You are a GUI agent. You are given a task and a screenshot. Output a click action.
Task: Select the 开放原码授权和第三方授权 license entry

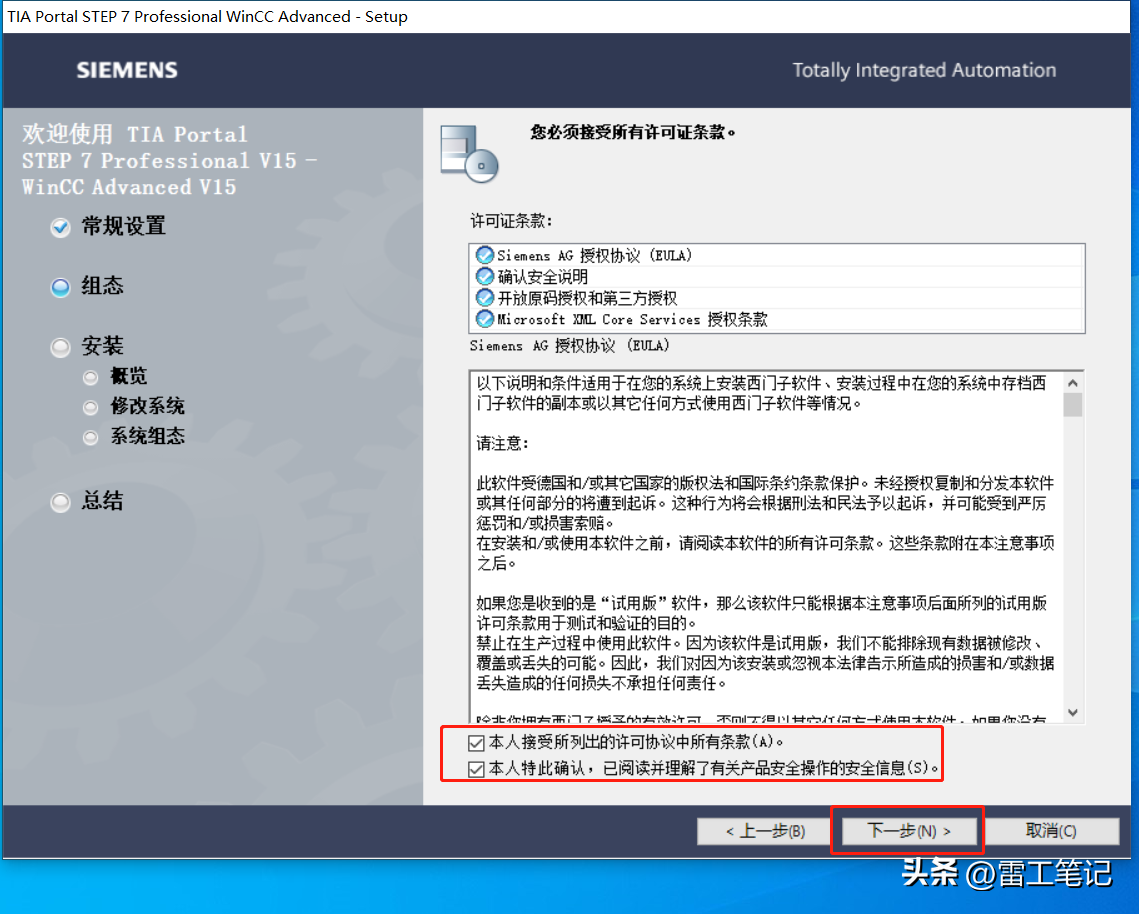click(x=587, y=298)
